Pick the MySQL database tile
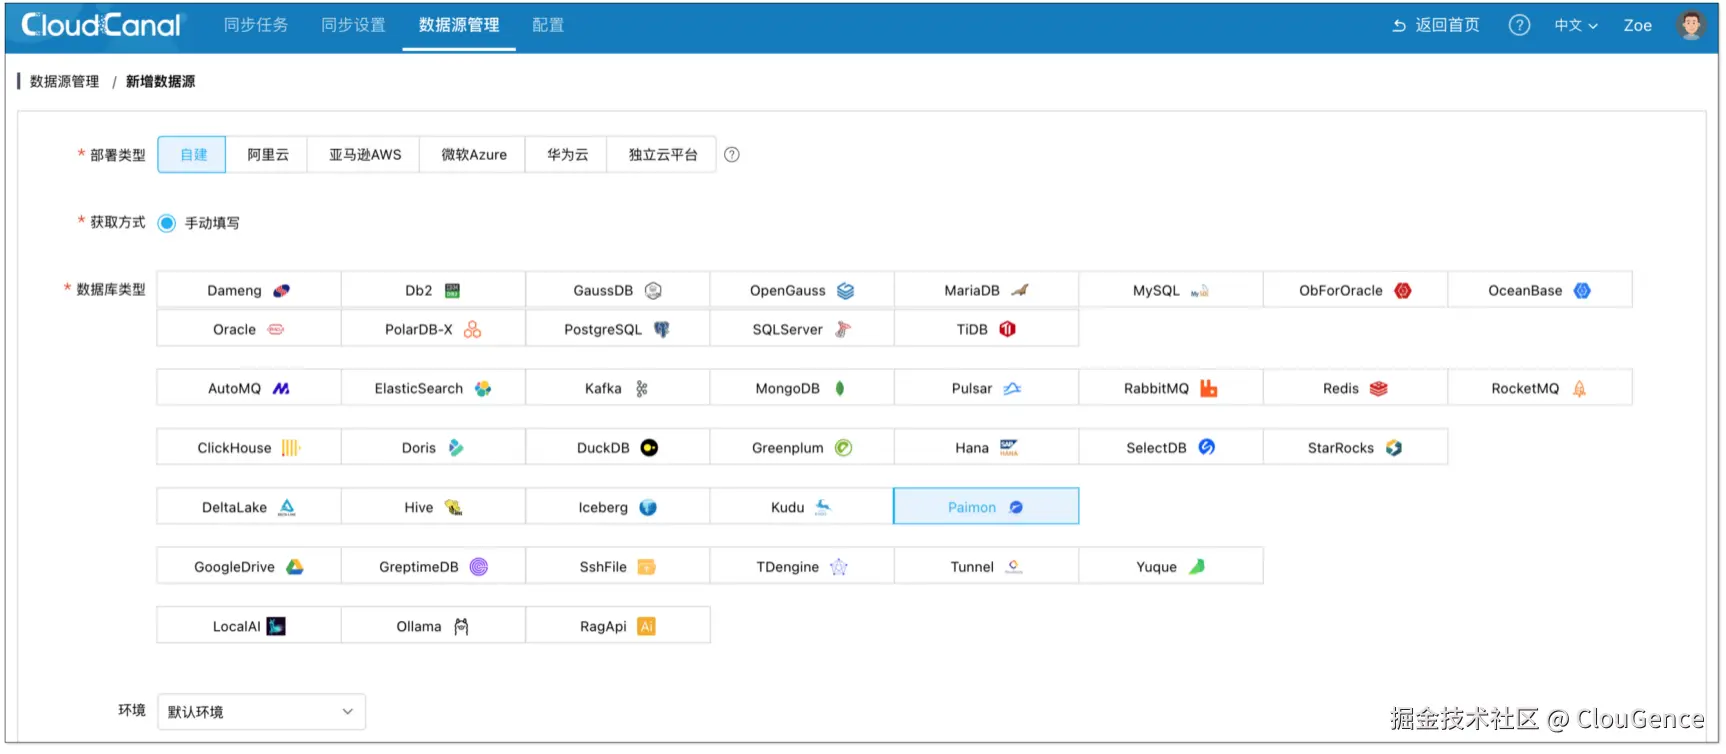 1171,290
